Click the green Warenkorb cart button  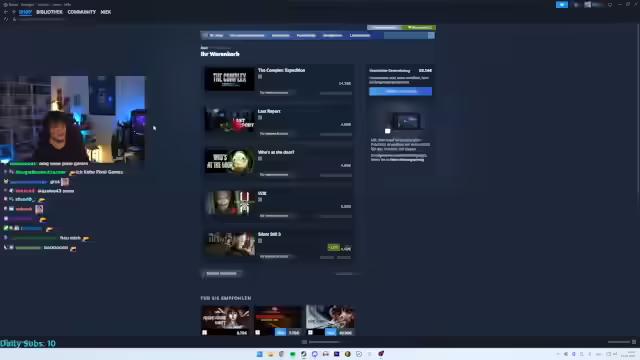pyautogui.click(x=419, y=27)
